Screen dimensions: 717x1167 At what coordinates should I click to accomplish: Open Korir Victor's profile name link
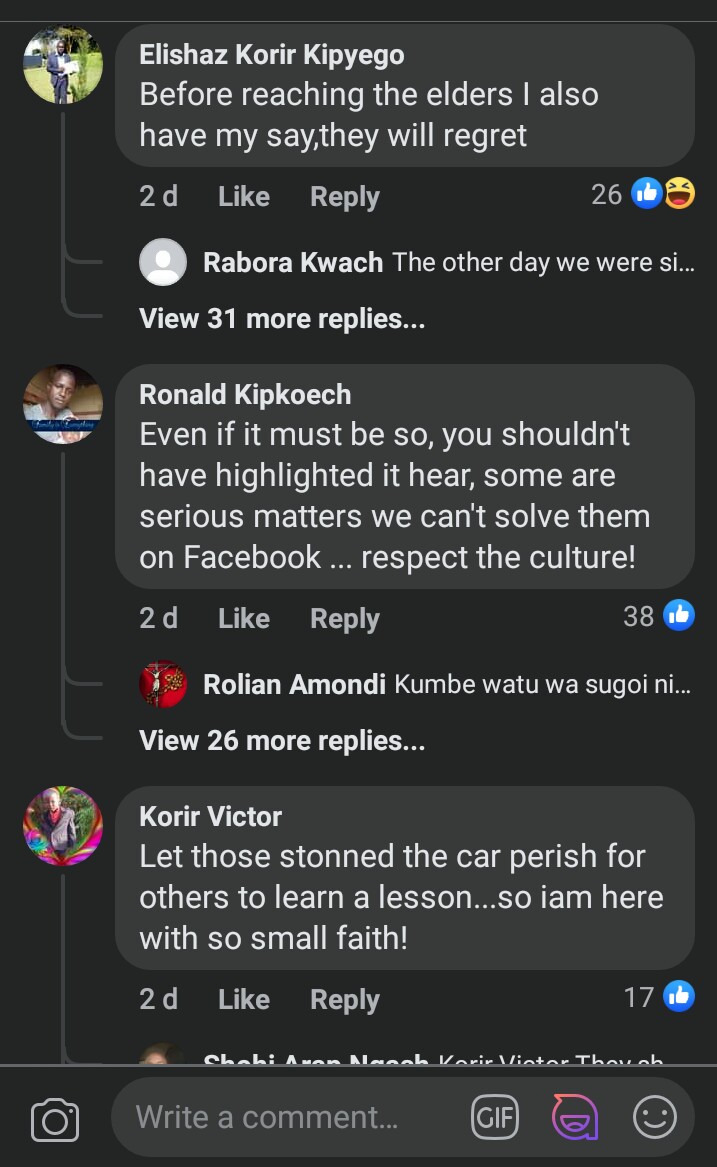210,816
